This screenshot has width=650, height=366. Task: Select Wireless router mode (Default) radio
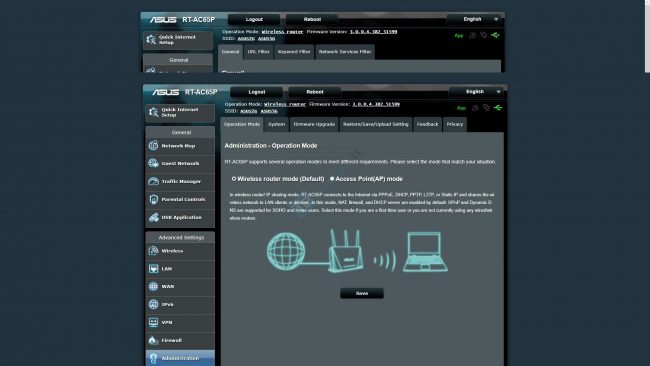pos(234,179)
